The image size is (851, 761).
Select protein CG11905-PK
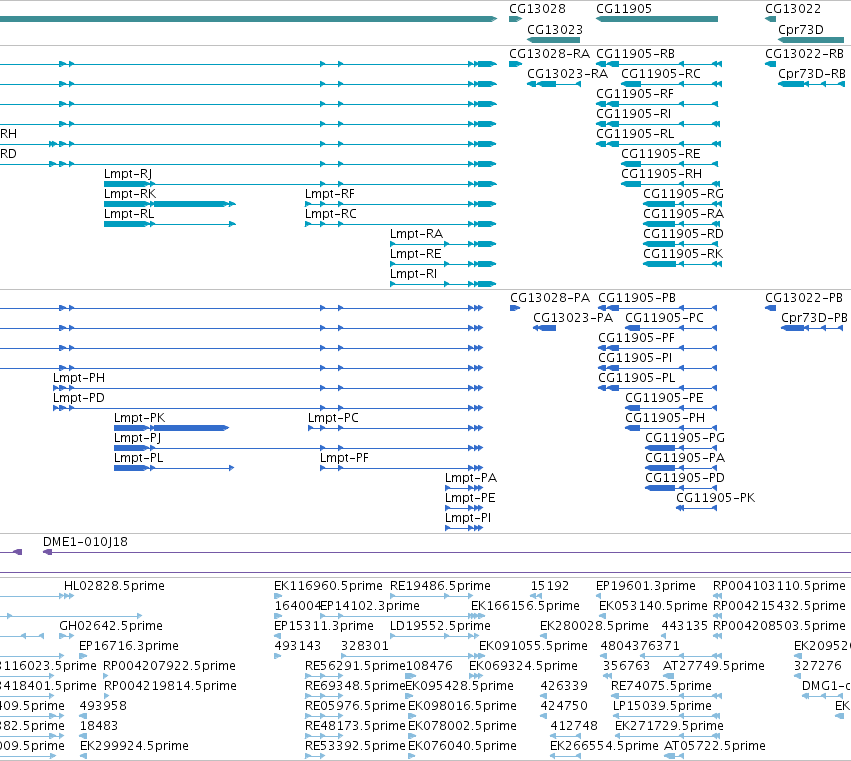pyautogui.click(x=715, y=498)
